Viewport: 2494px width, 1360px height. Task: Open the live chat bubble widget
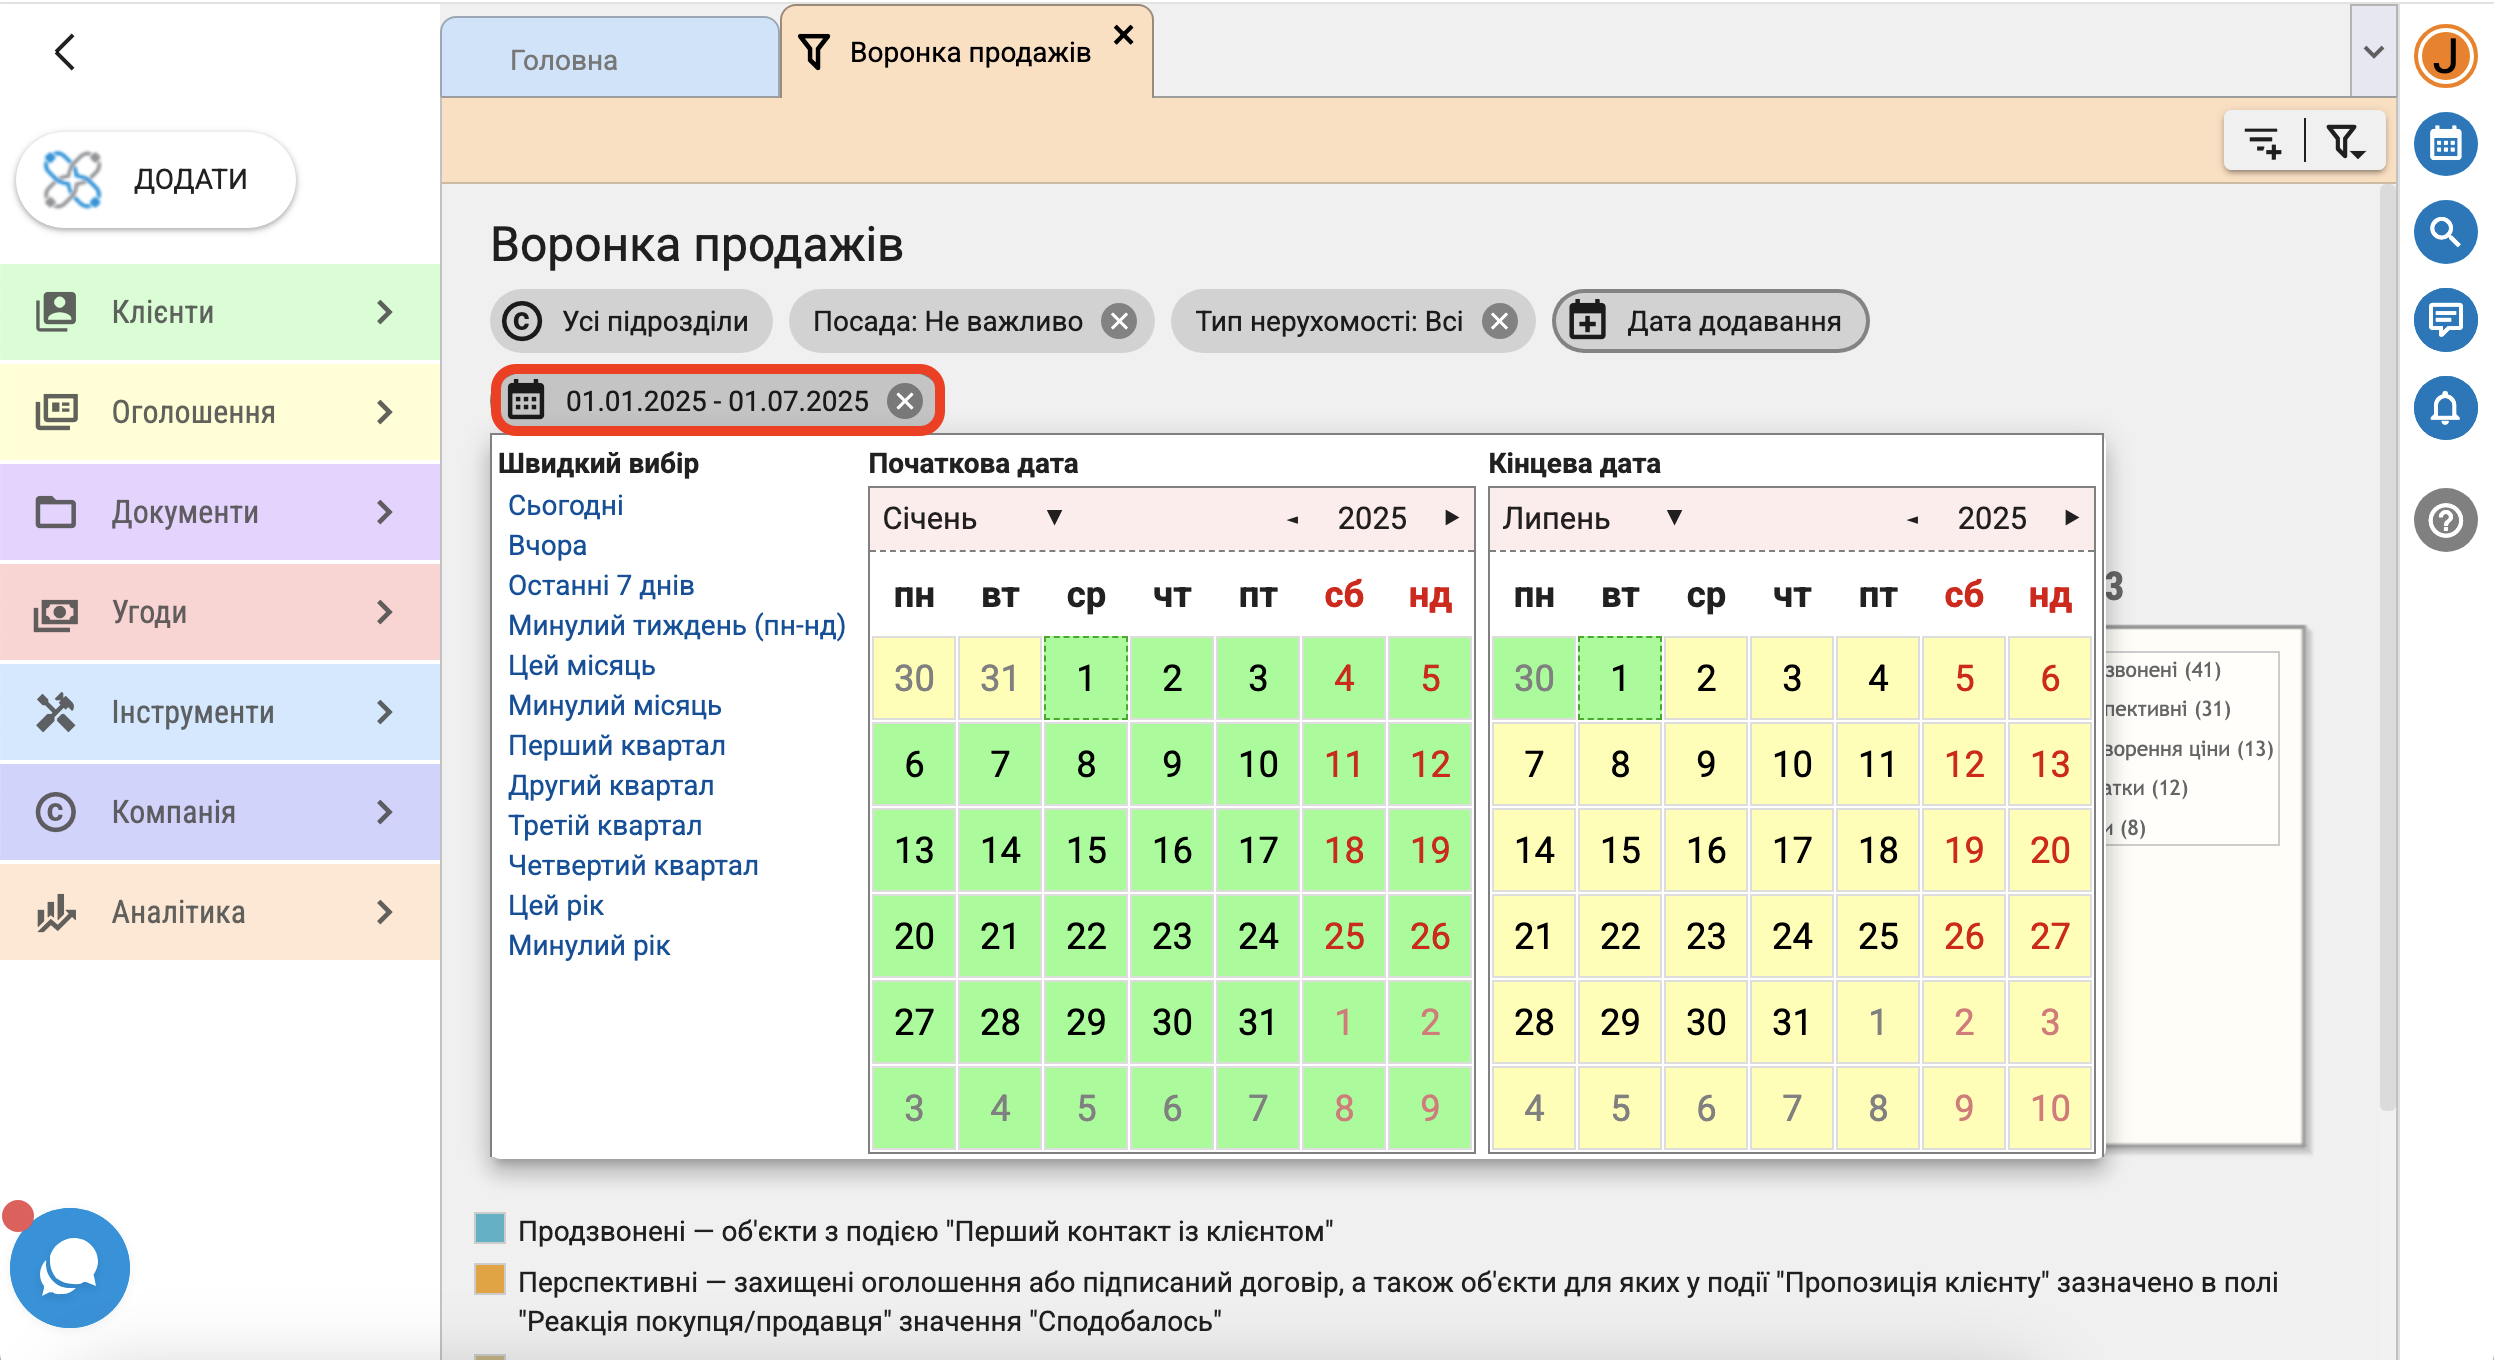pos(70,1268)
